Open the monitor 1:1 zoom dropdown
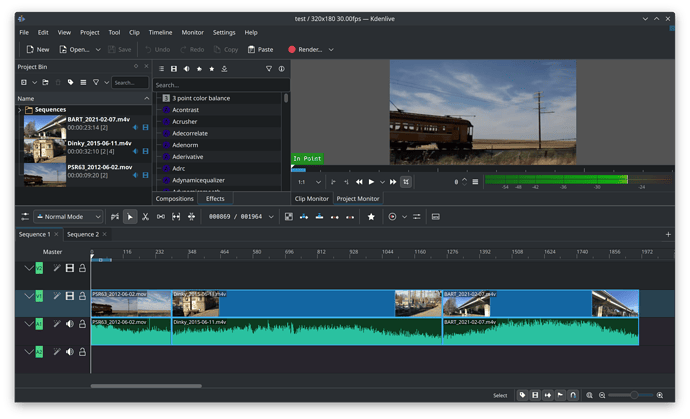 309,182
